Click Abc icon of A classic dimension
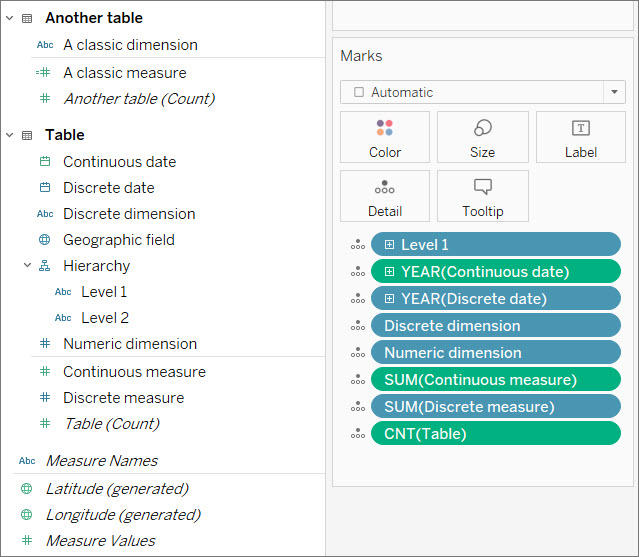This screenshot has width=639, height=557. tap(45, 45)
